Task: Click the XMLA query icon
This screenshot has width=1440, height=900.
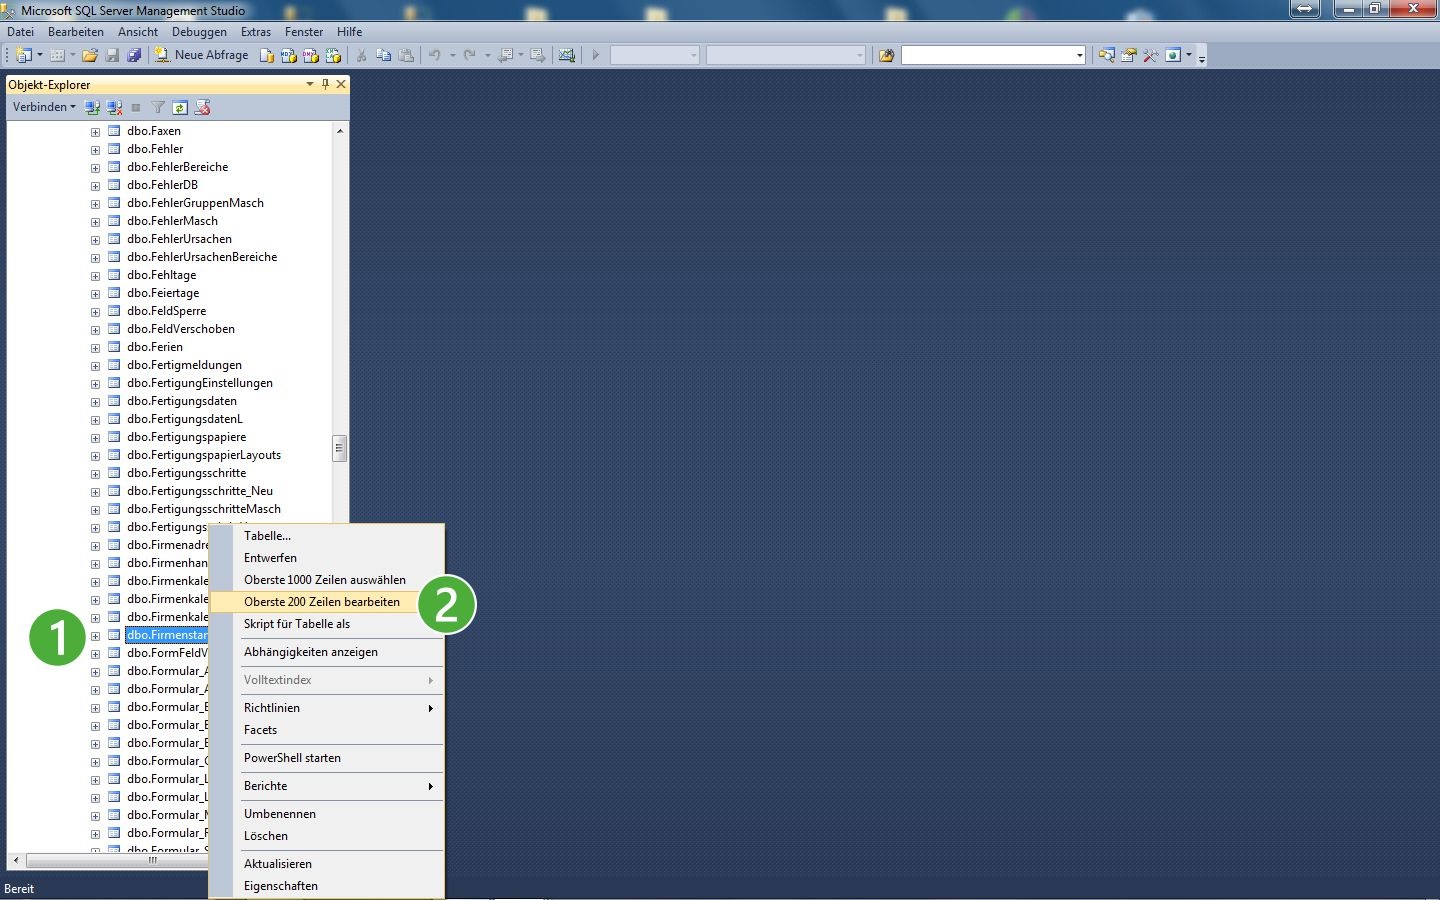Action: [333, 55]
